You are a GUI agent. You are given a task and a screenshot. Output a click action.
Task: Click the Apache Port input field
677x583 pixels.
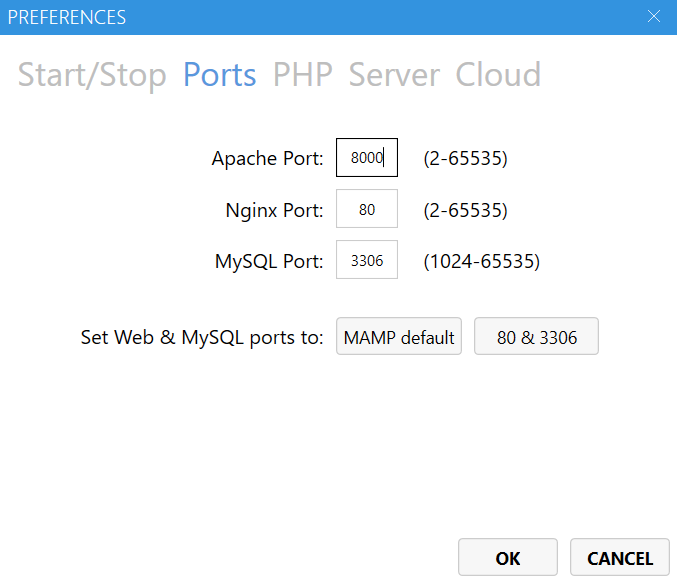click(366, 158)
